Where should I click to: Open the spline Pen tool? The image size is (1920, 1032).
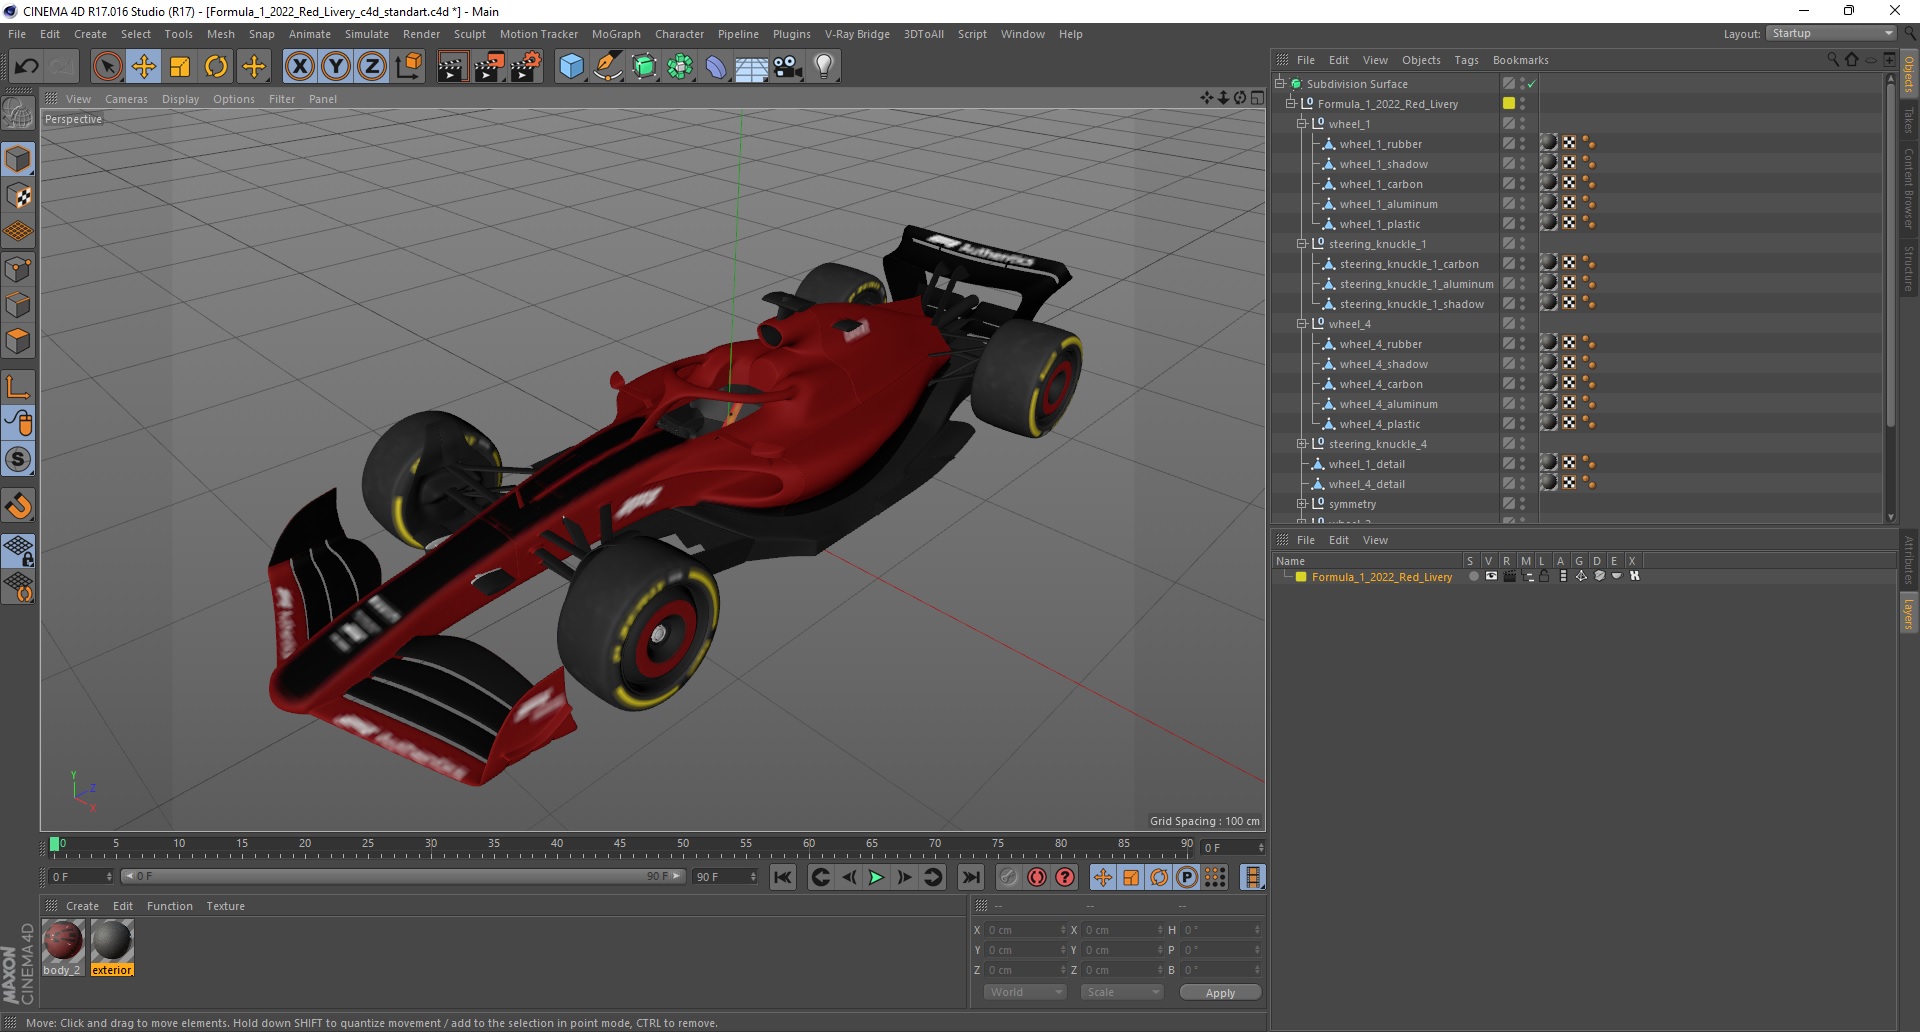[608, 67]
